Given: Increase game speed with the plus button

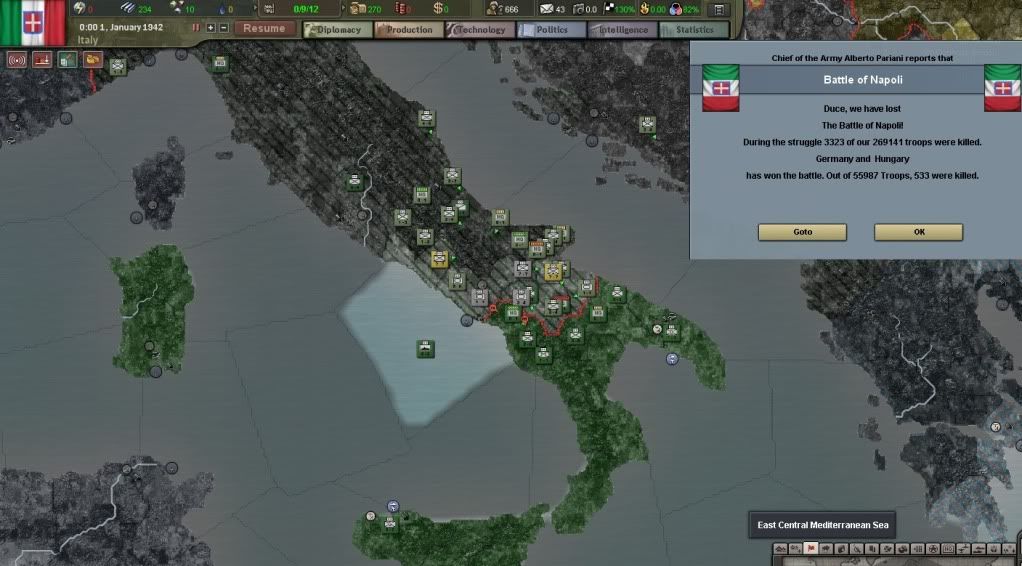Looking at the screenshot, I should pyautogui.click(x=211, y=27).
